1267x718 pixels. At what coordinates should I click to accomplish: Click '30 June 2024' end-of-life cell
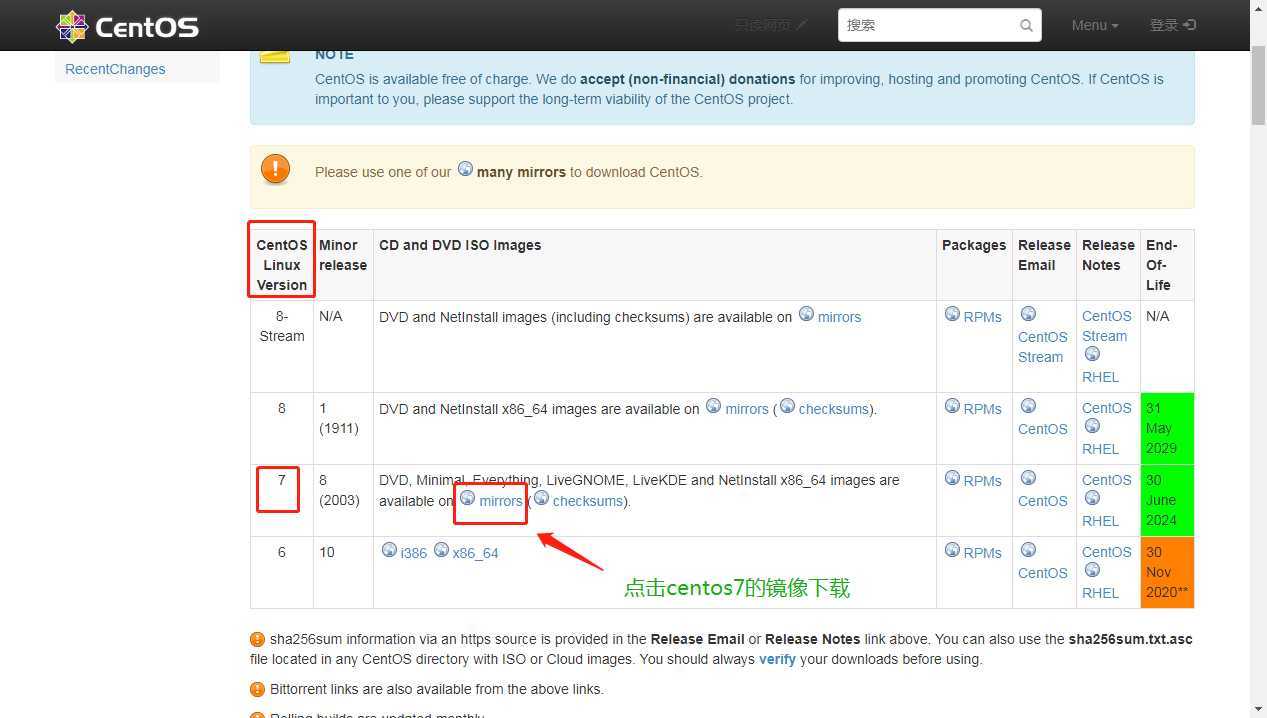[x=1167, y=500]
